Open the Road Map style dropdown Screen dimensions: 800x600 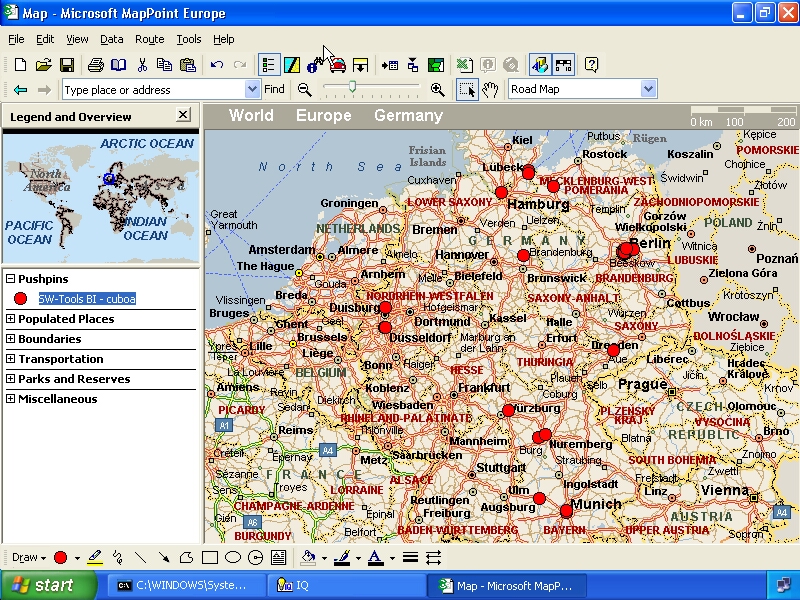pos(648,89)
